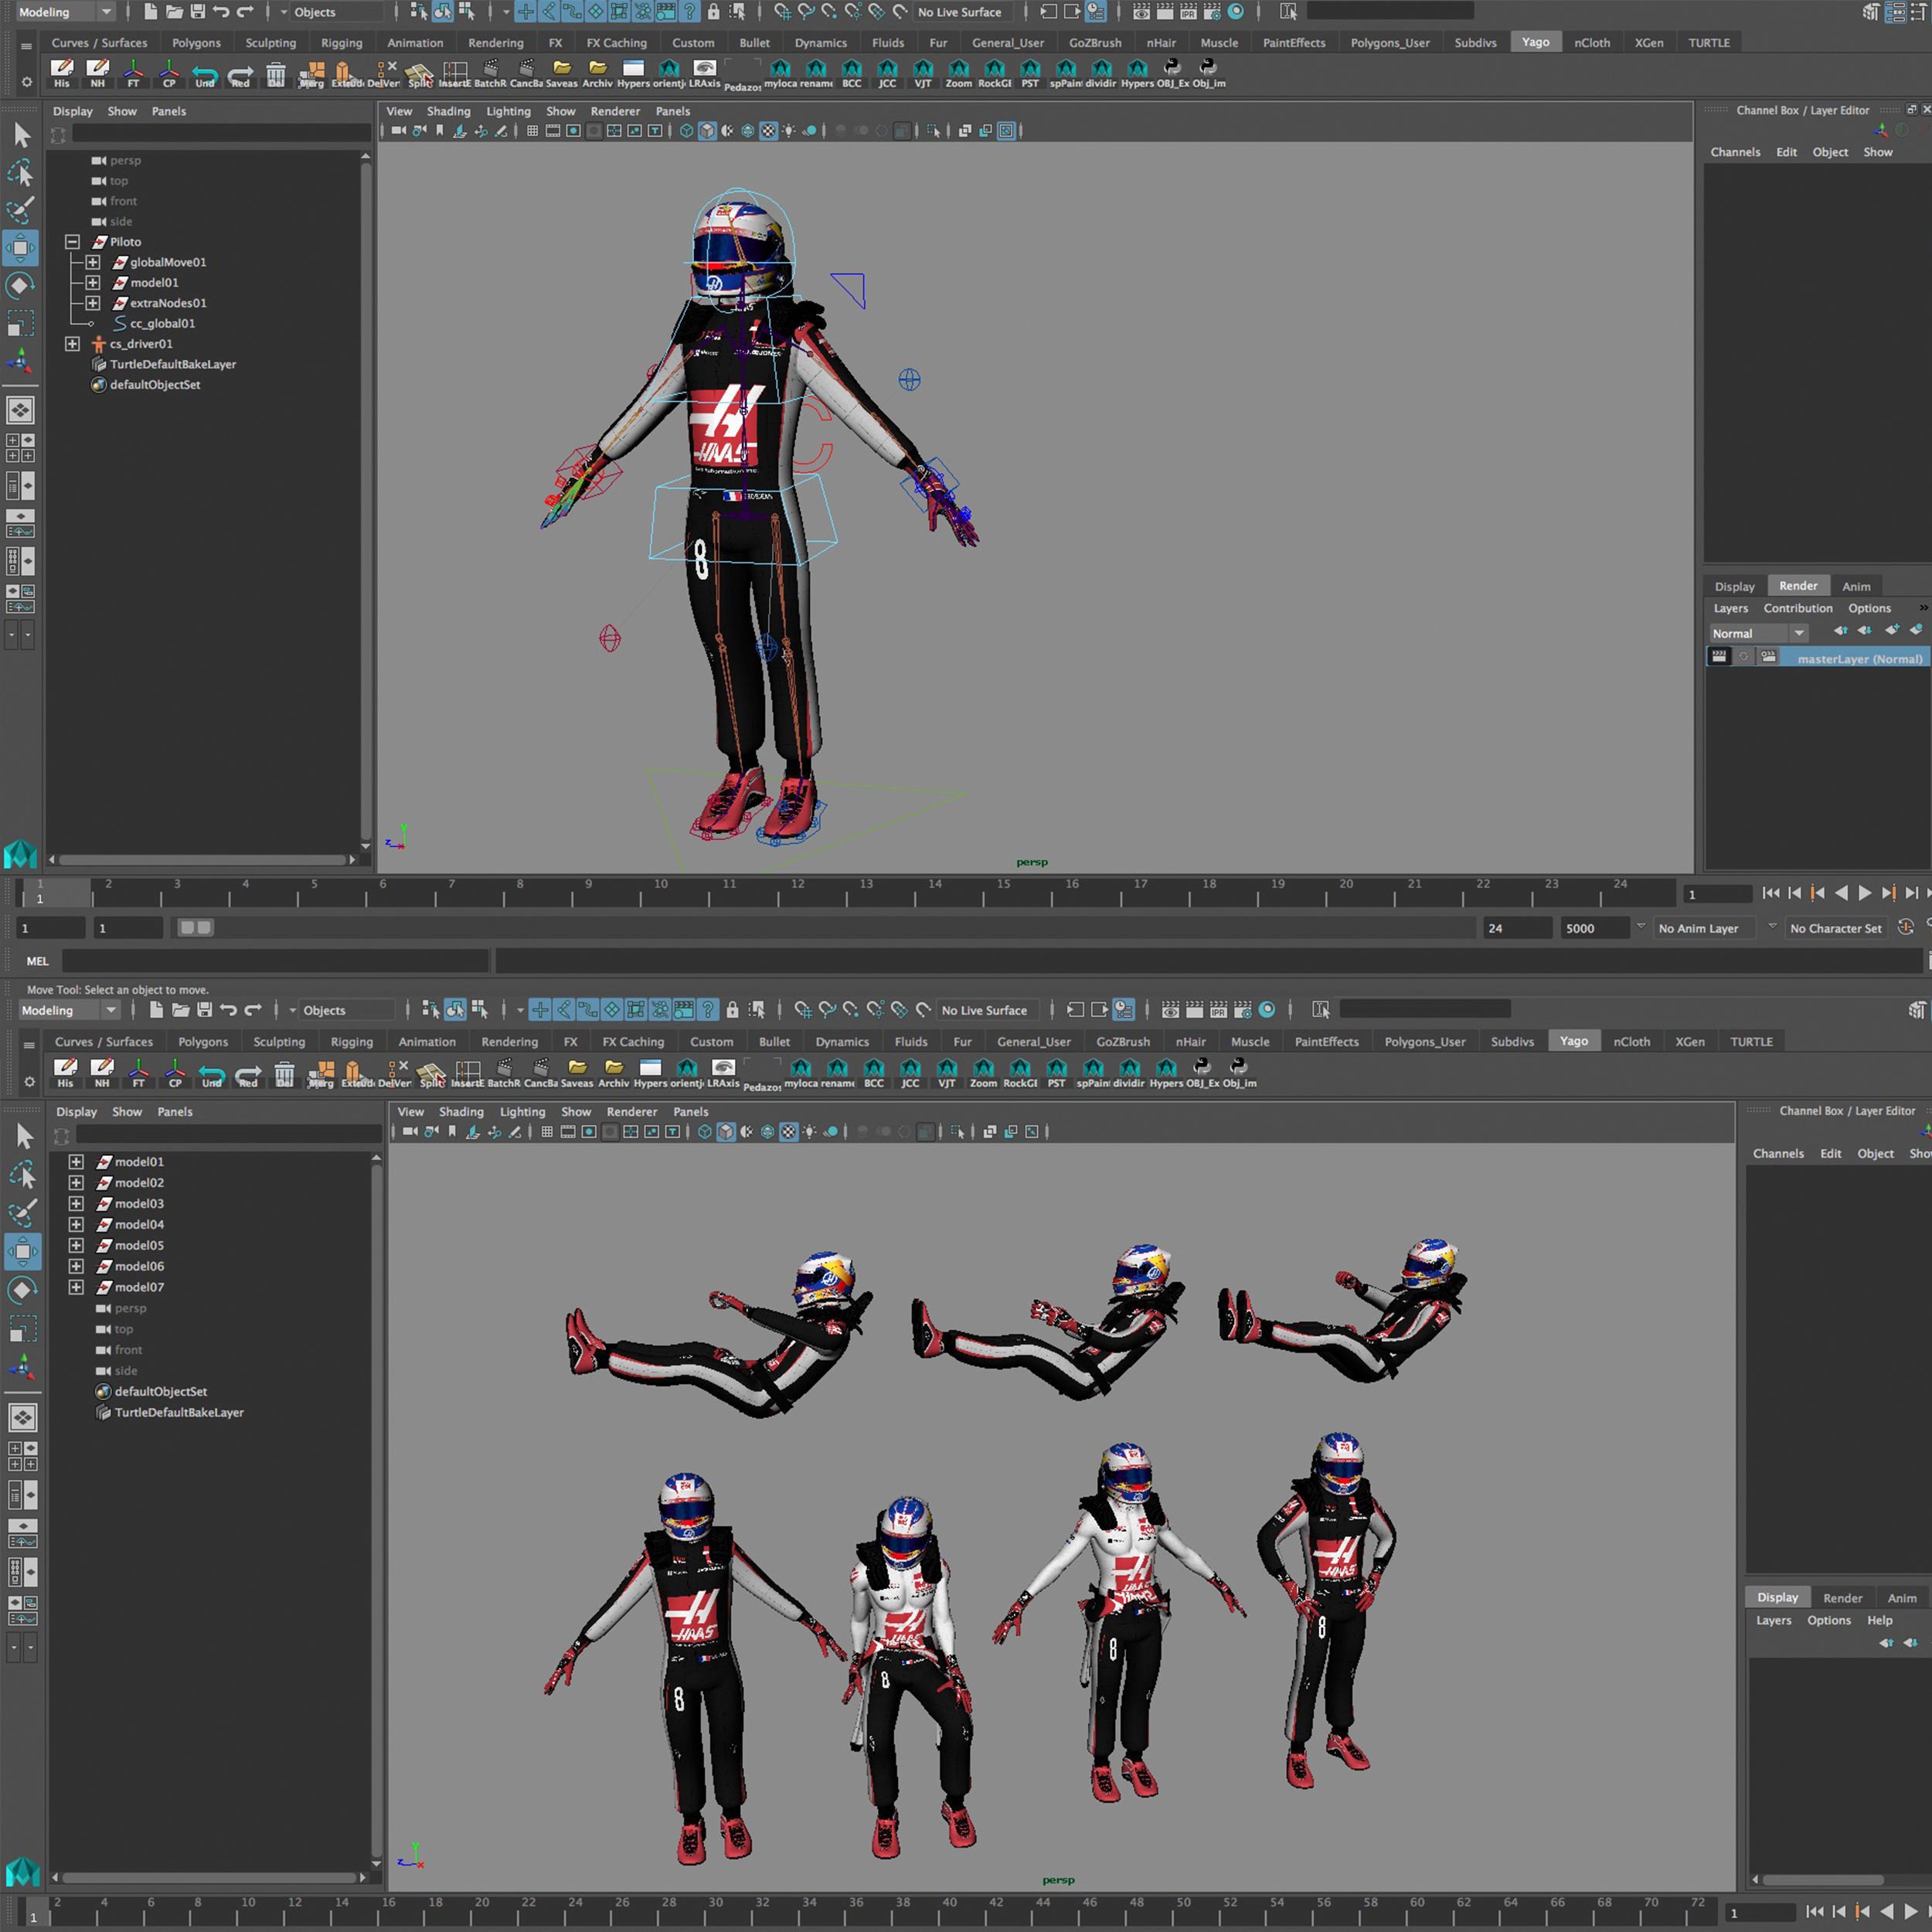
Task: Expand model07 in bottom outliner
Action: [76, 1287]
